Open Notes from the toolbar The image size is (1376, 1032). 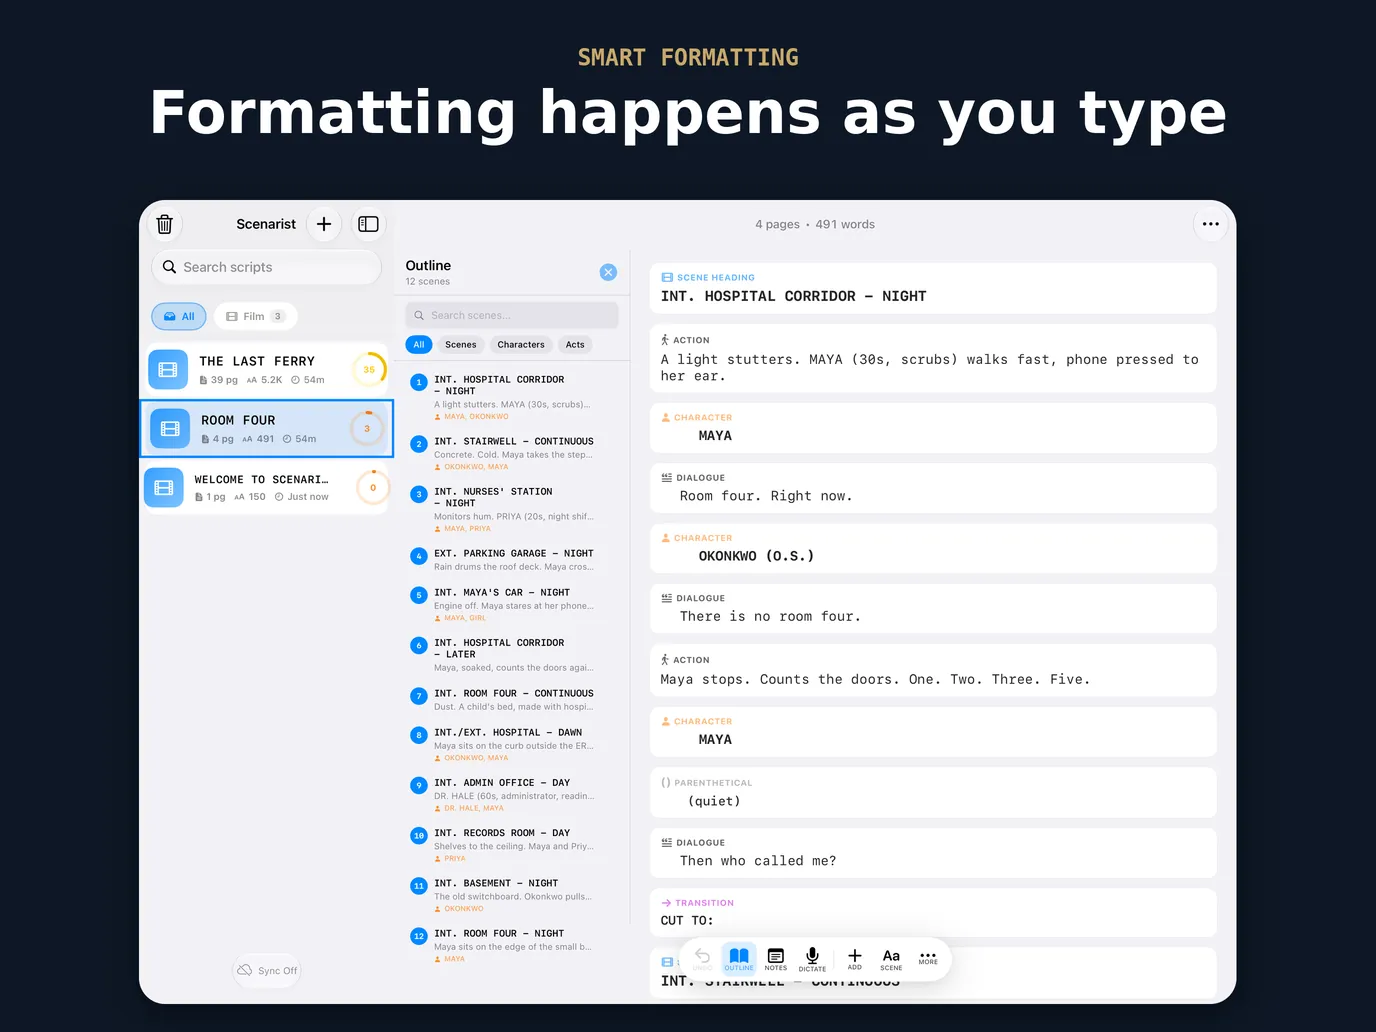coord(776,959)
